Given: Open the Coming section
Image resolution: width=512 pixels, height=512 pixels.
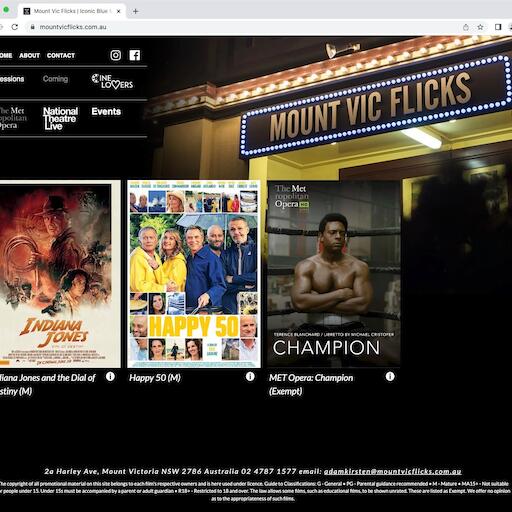Looking at the screenshot, I should click(55, 79).
